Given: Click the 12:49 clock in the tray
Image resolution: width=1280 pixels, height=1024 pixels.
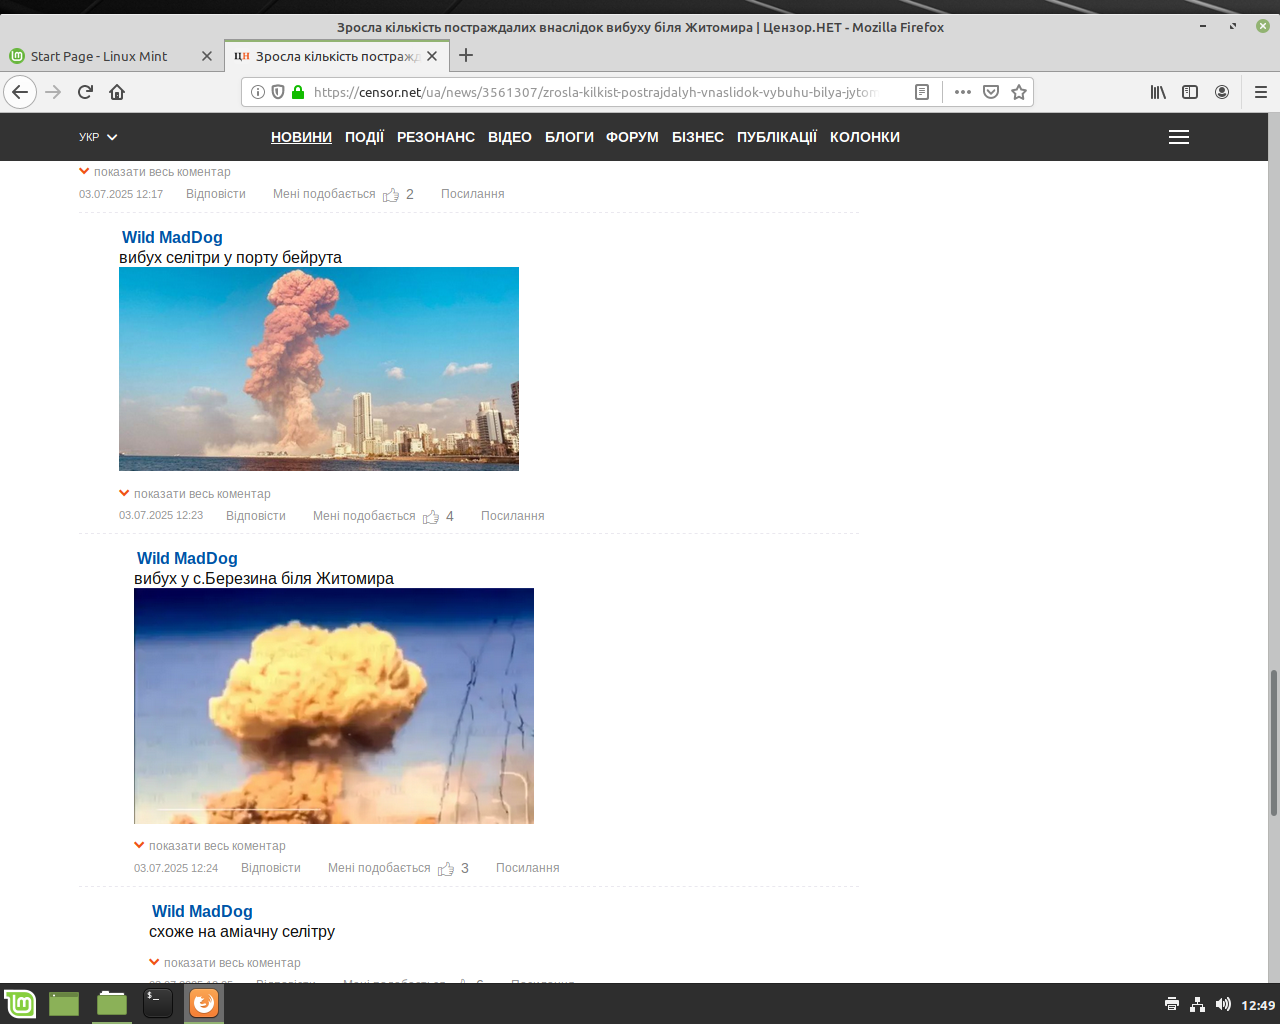Looking at the screenshot, I should [x=1258, y=1004].
